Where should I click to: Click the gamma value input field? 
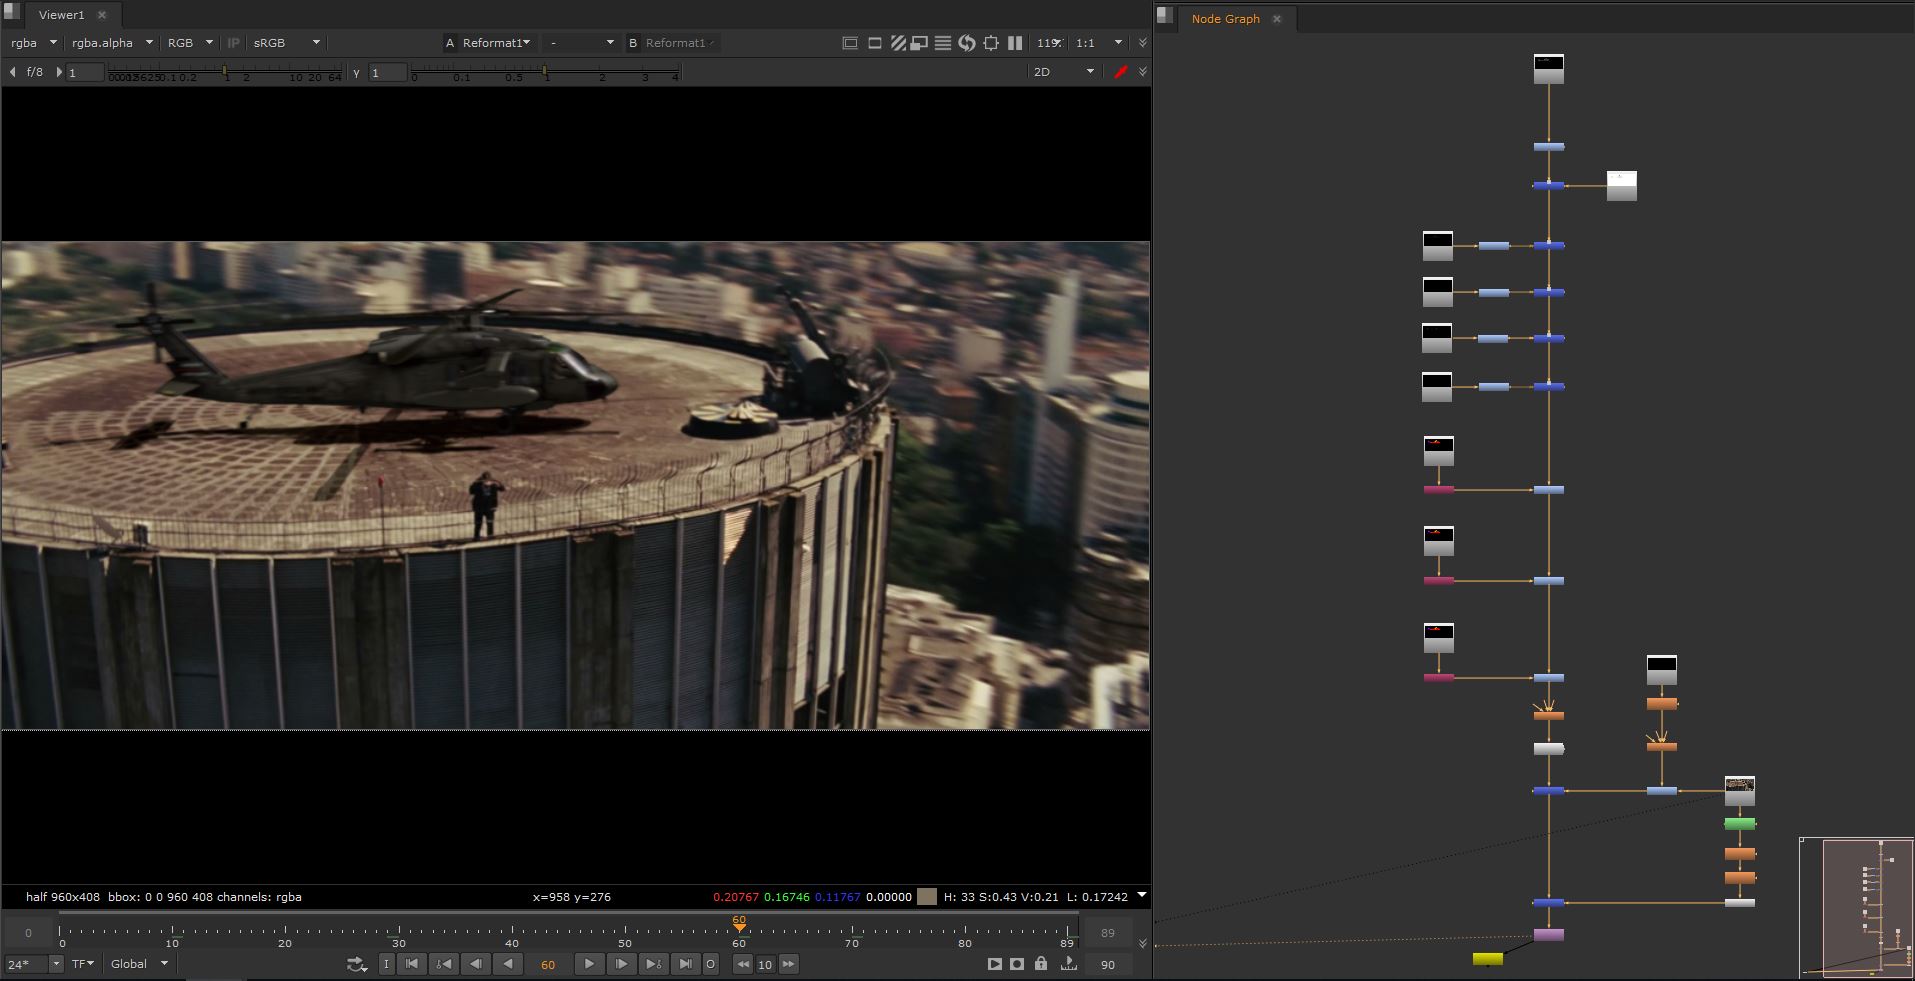point(388,72)
